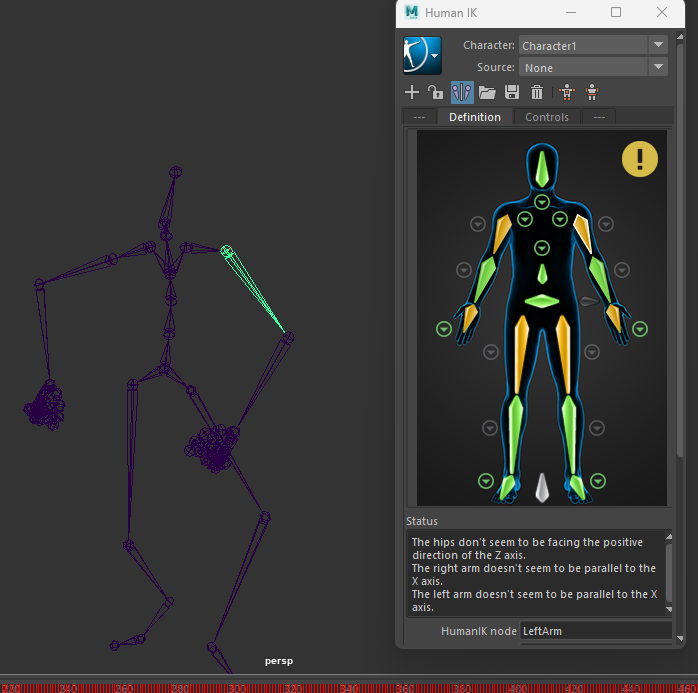Click the Character1 name field
698x693 pixels.
pos(583,45)
